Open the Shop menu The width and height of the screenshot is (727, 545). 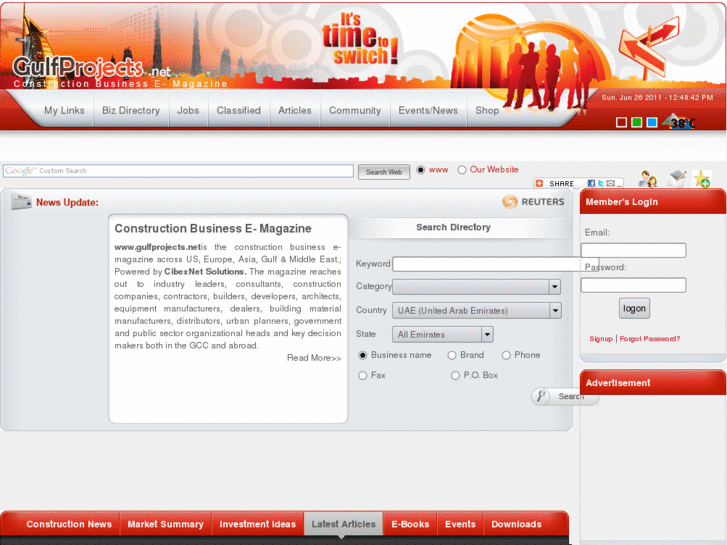tap(487, 110)
